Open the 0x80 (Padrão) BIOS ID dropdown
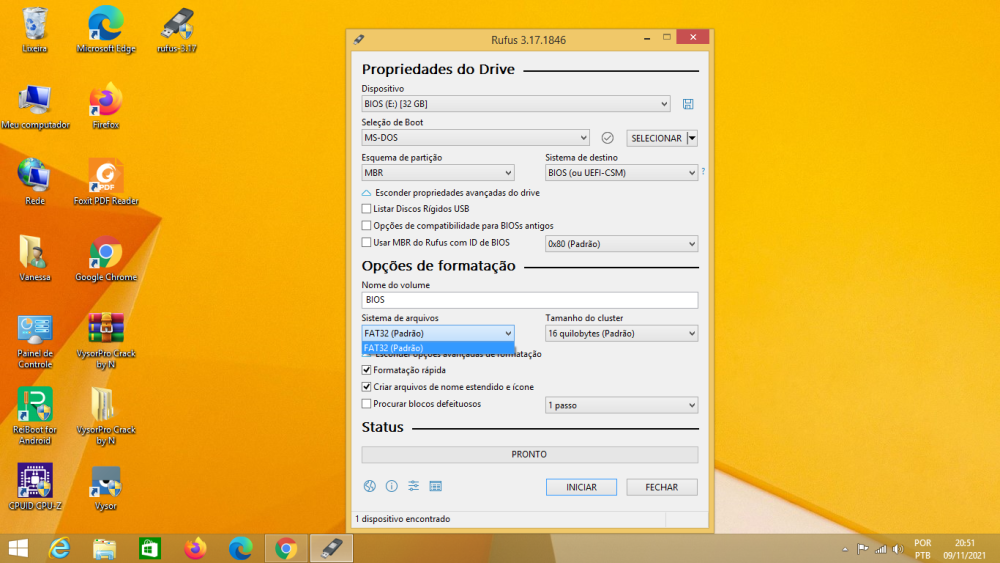The image size is (1000, 563). (621, 244)
